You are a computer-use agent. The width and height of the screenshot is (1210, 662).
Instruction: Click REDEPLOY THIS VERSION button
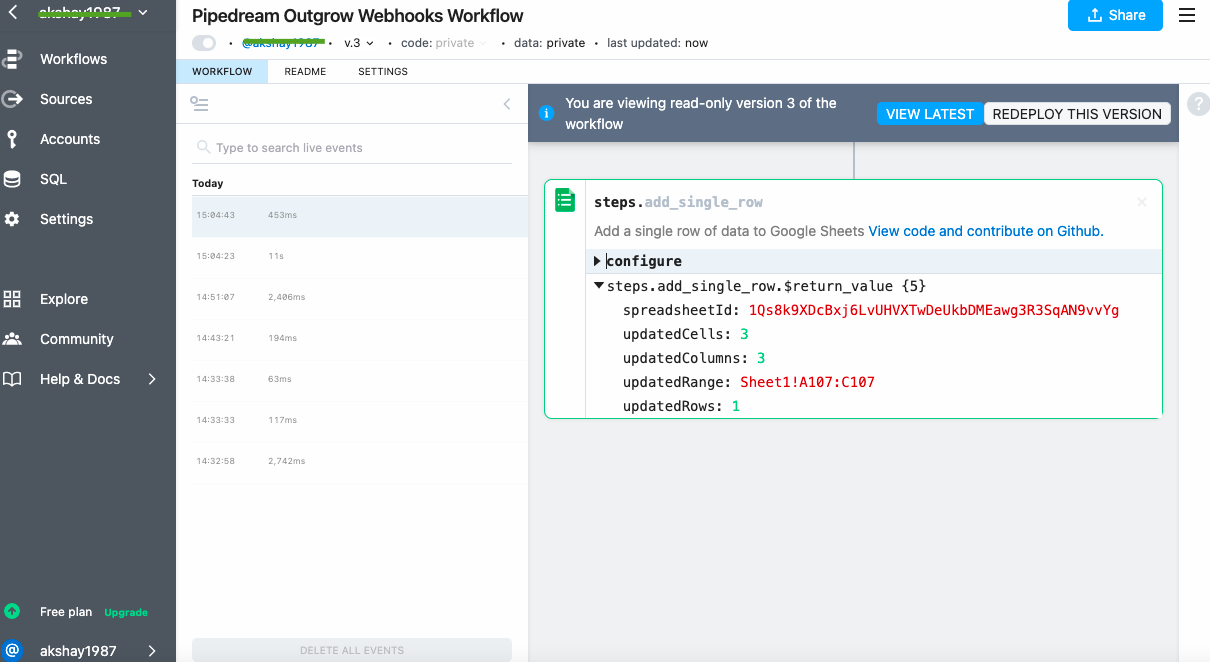[1077, 114]
